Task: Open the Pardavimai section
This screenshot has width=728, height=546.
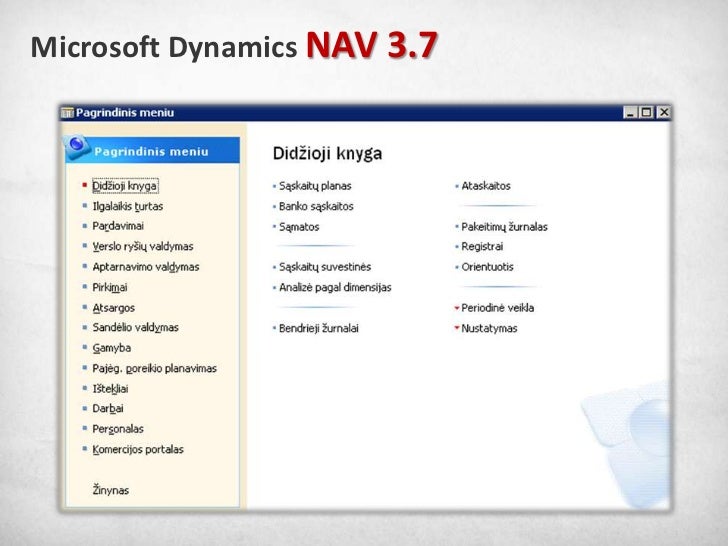Action: coord(118,226)
